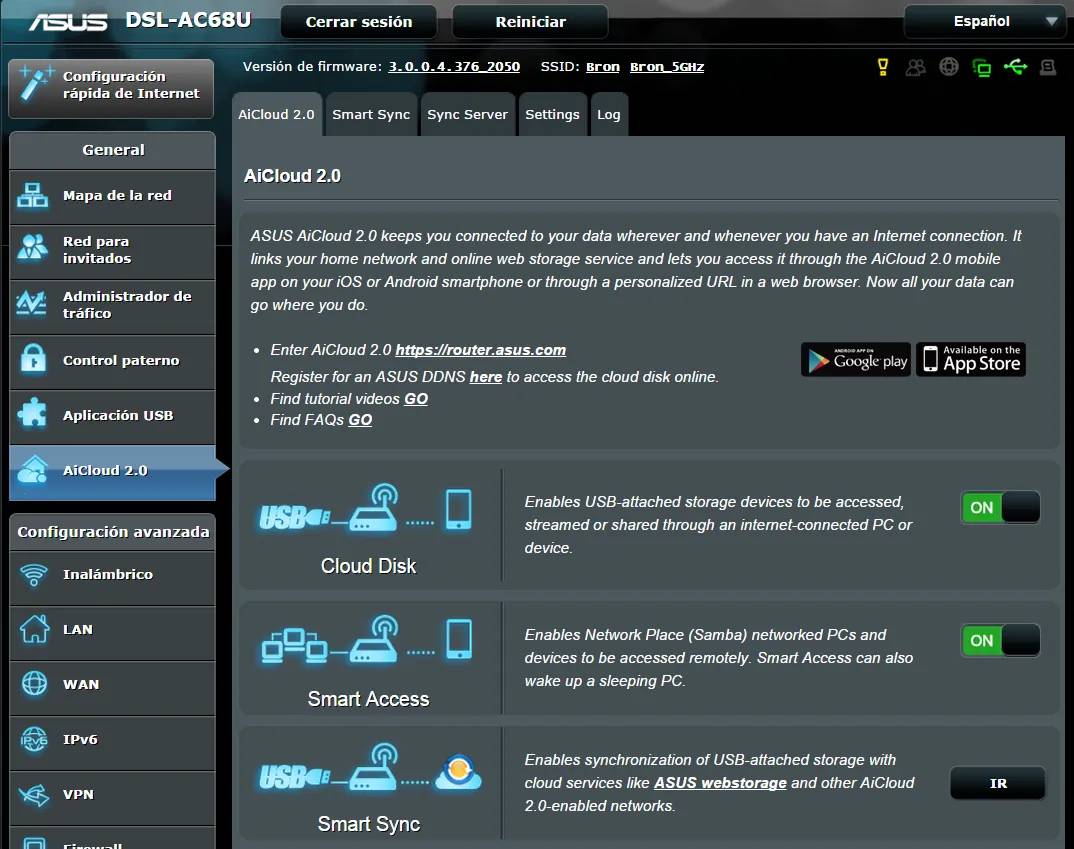The width and height of the screenshot is (1074, 849).
Task: Click the connected clients status icon
Action: 915,65
